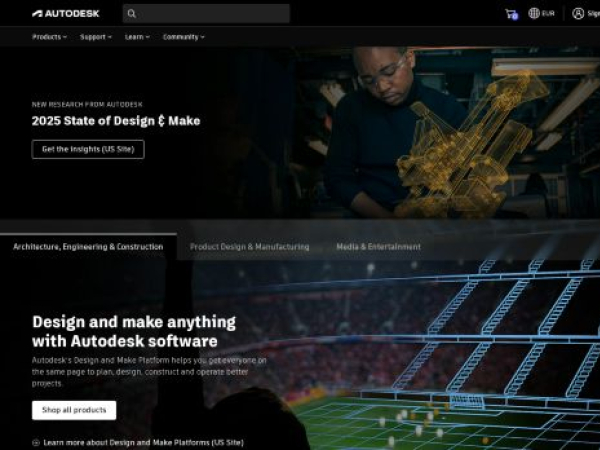Click the search magnifier icon

coord(132,14)
